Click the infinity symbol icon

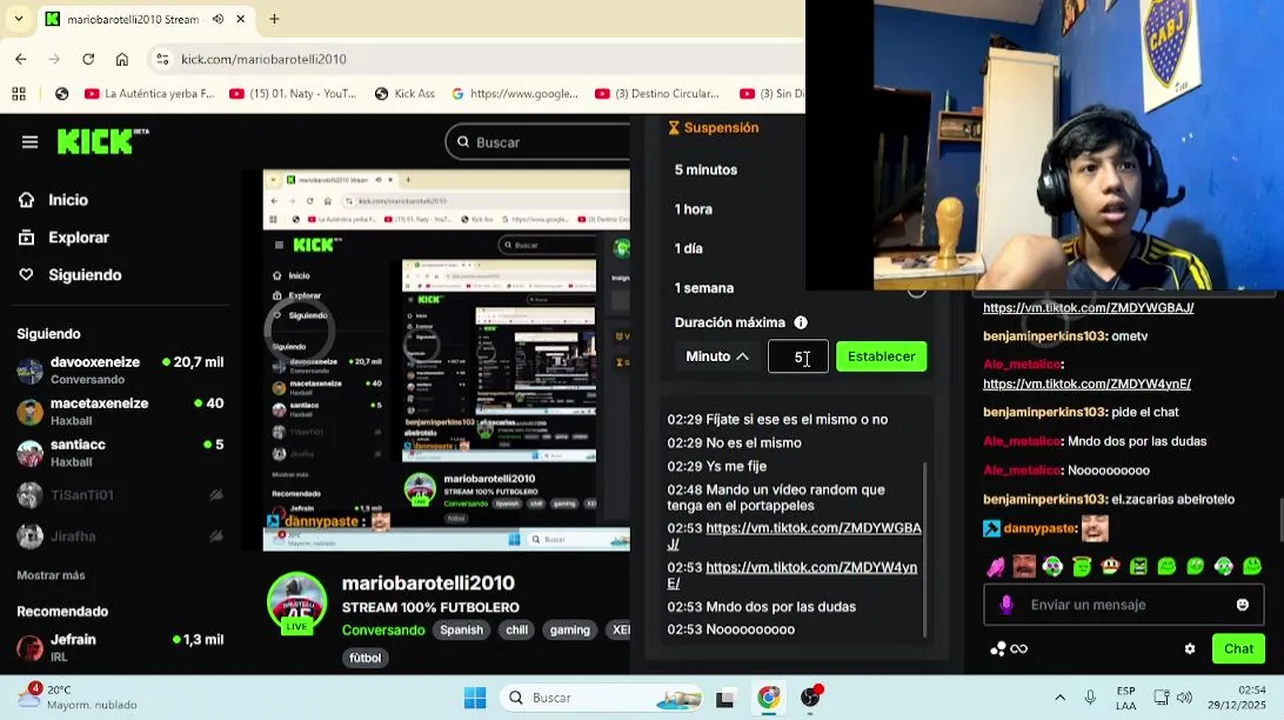(1019, 649)
